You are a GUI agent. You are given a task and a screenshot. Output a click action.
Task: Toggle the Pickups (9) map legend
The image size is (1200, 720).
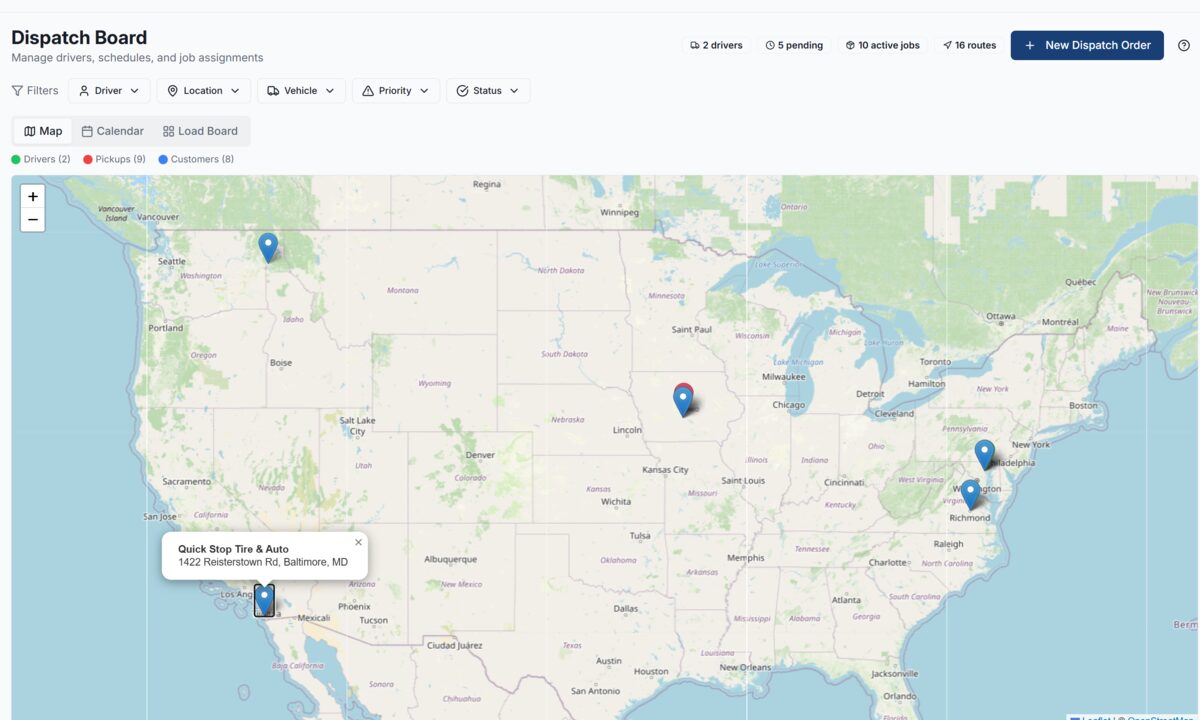tap(113, 159)
